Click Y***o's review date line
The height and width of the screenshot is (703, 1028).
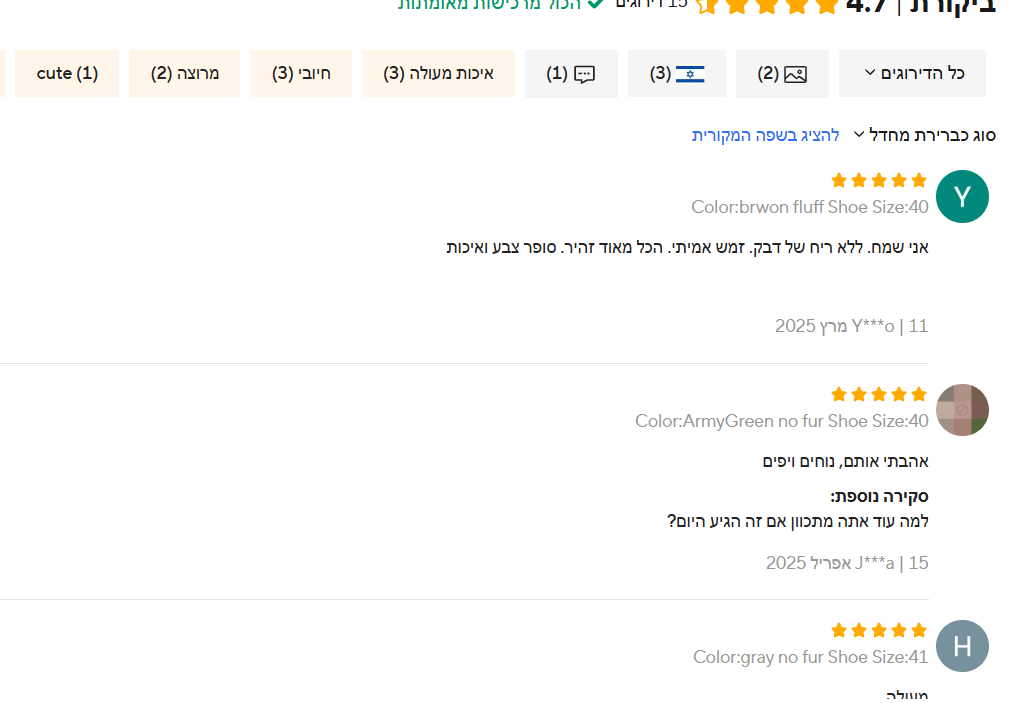[851, 326]
